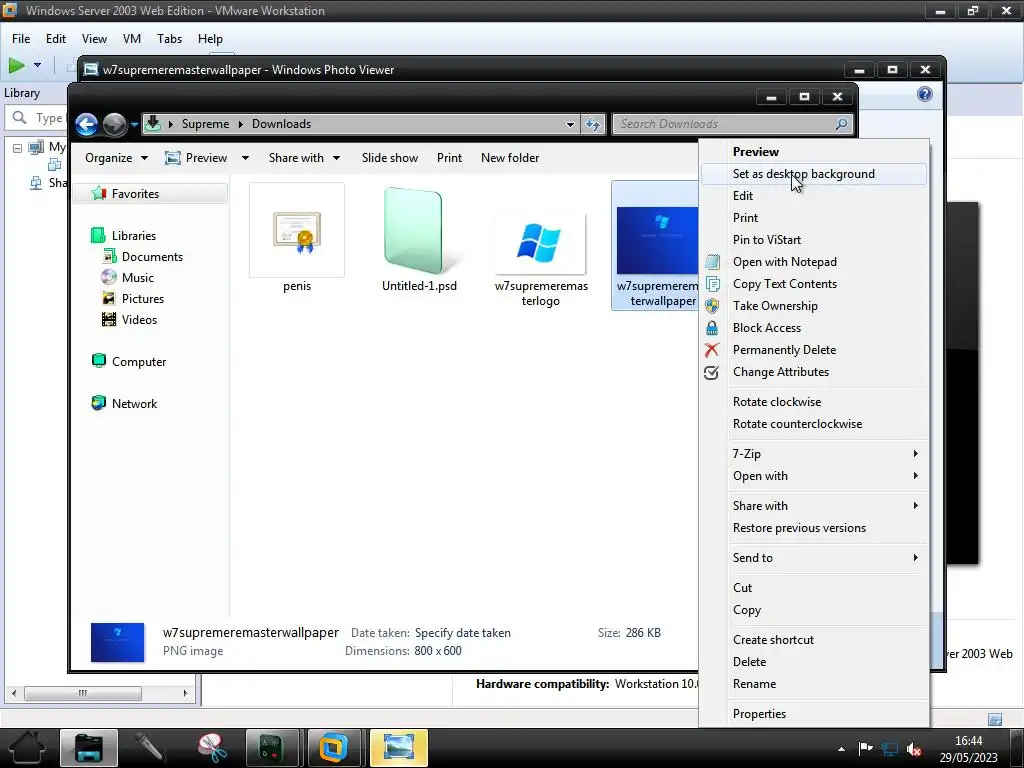Click the muted volume tray icon
This screenshot has width=1024, height=768.
[x=915, y=749]
